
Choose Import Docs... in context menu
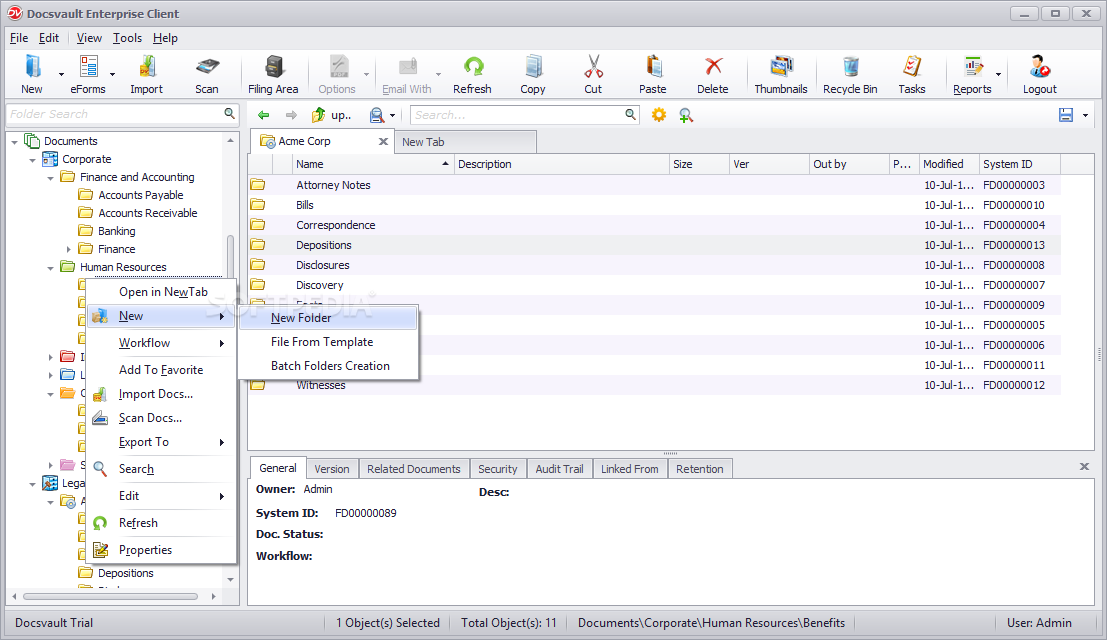[161, 394]
